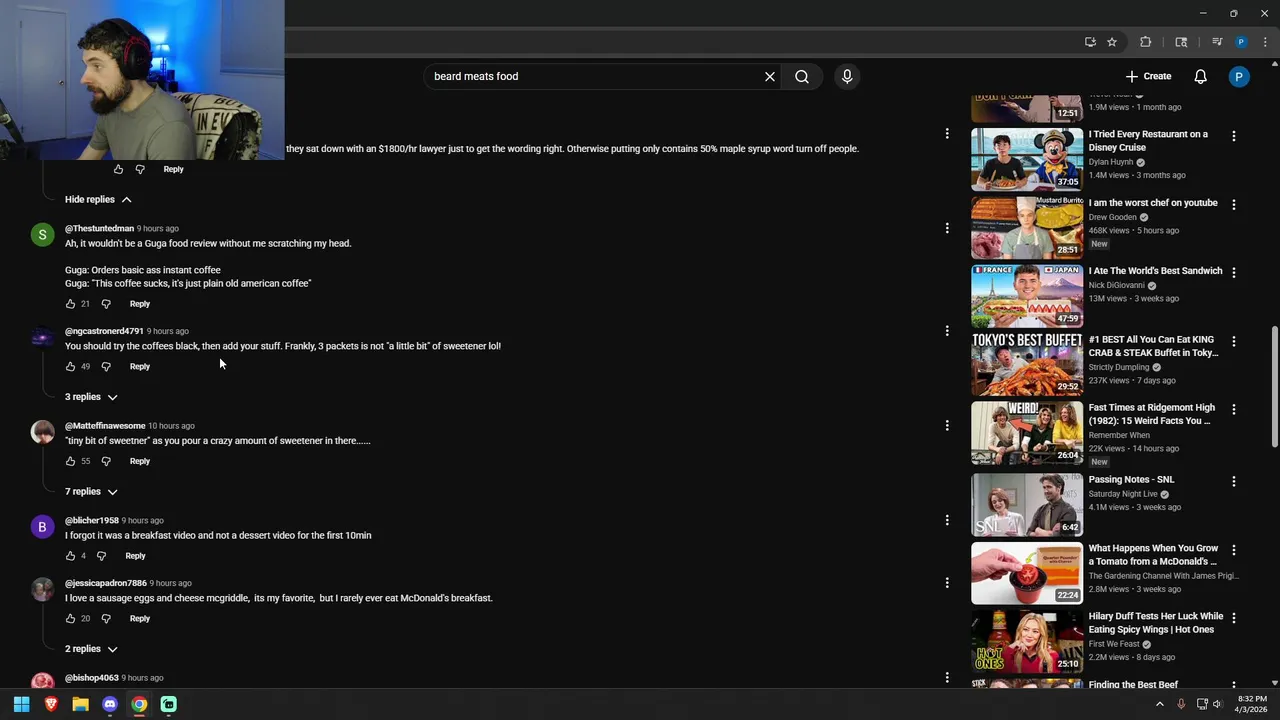Like the @ngcastronerd4791 comment
The width and height of the screenshot is (1280, 720).
pos(70,367)
